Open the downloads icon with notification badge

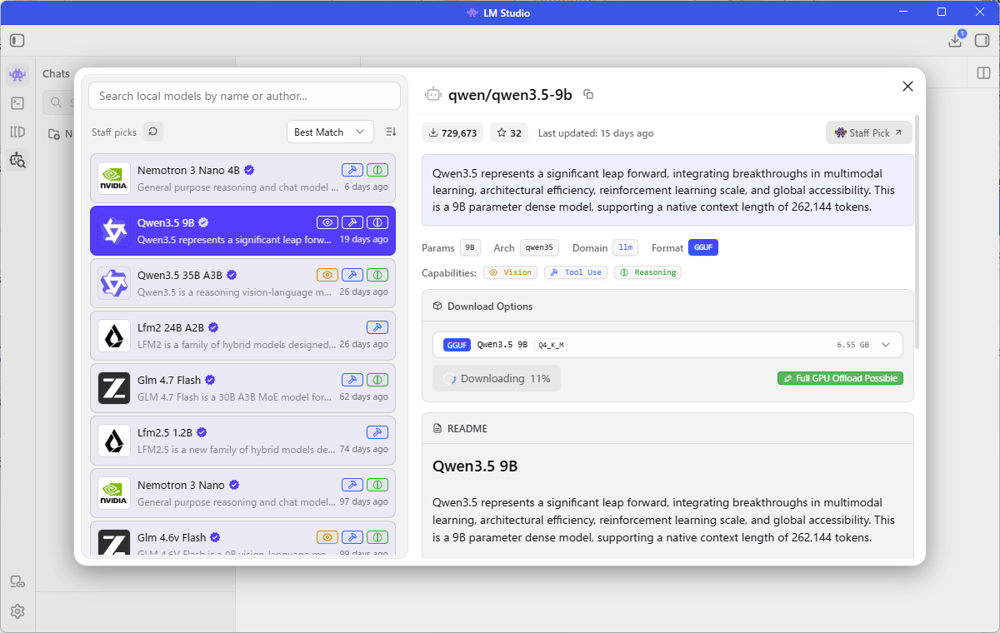click(955, 41)
